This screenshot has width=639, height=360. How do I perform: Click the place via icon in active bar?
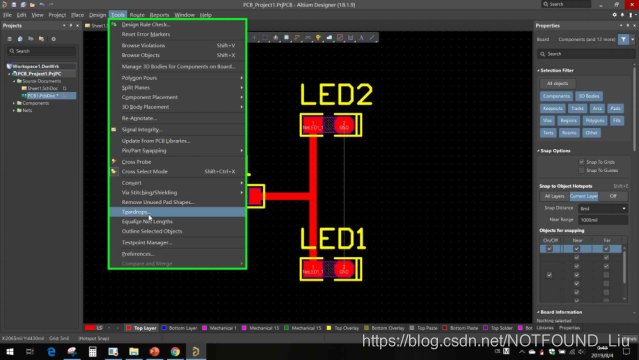pyautogui.click(x=318, y=38)
